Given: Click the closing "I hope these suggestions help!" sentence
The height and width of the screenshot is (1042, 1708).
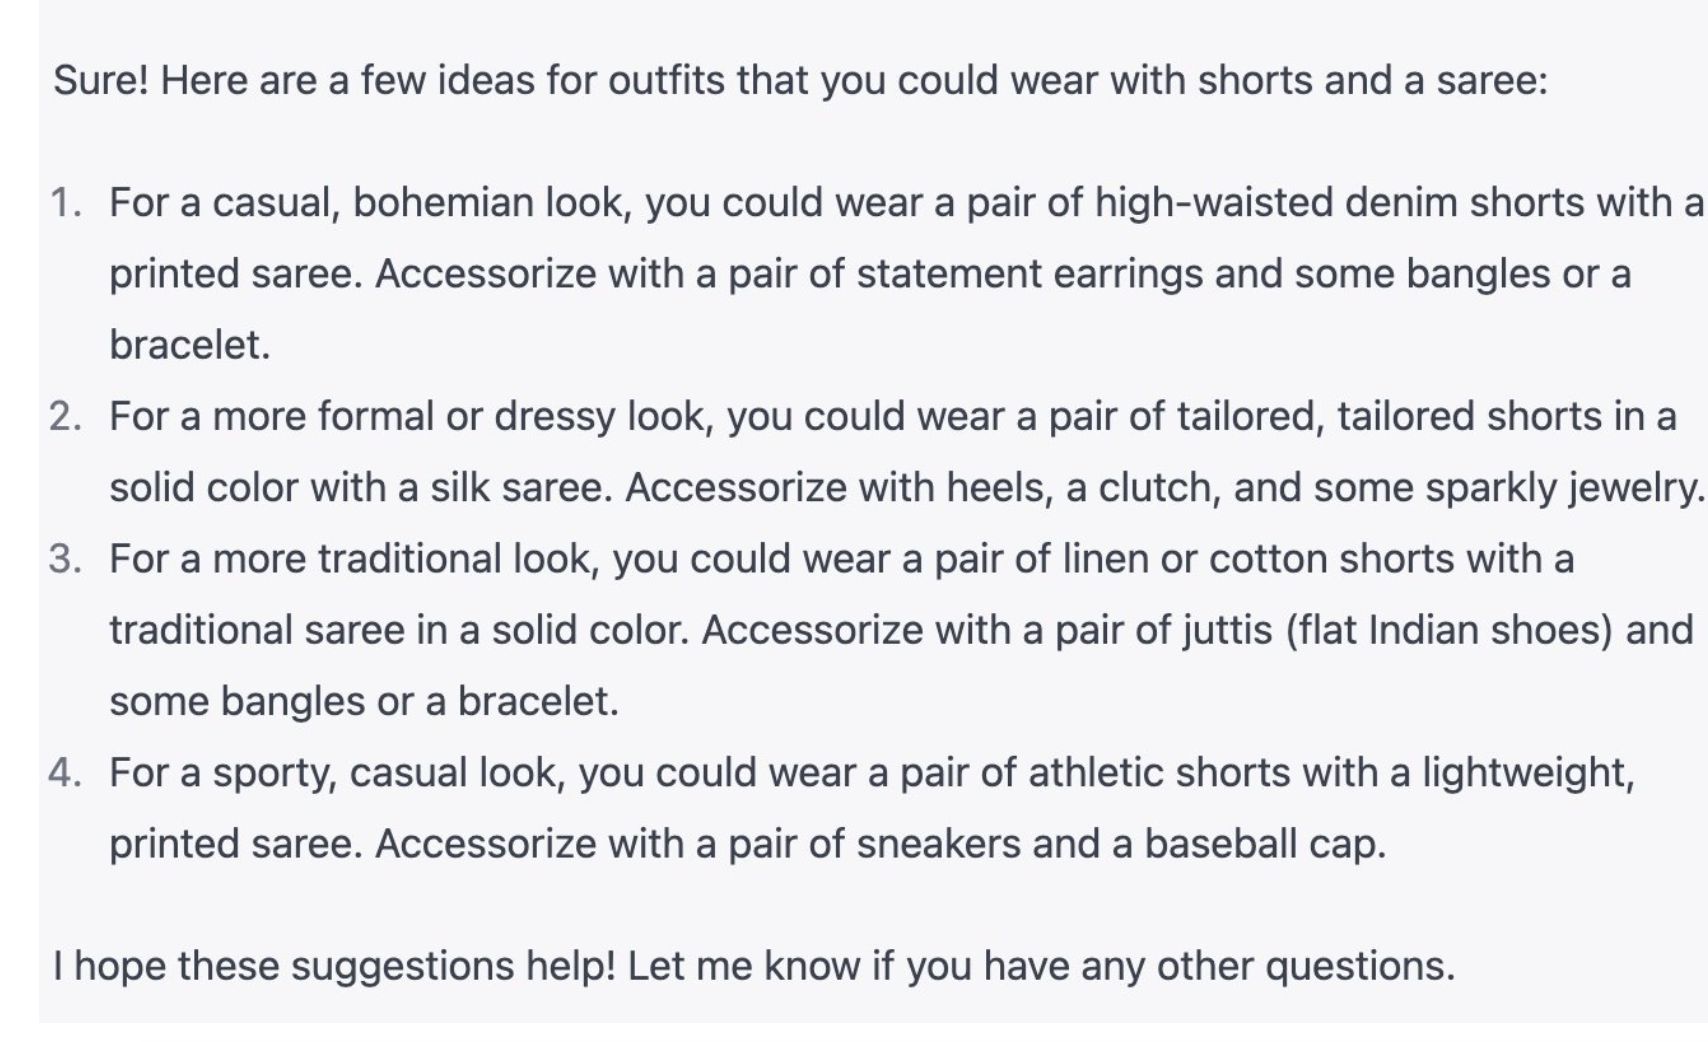Looking at the screenshot, I should (334, 966).
